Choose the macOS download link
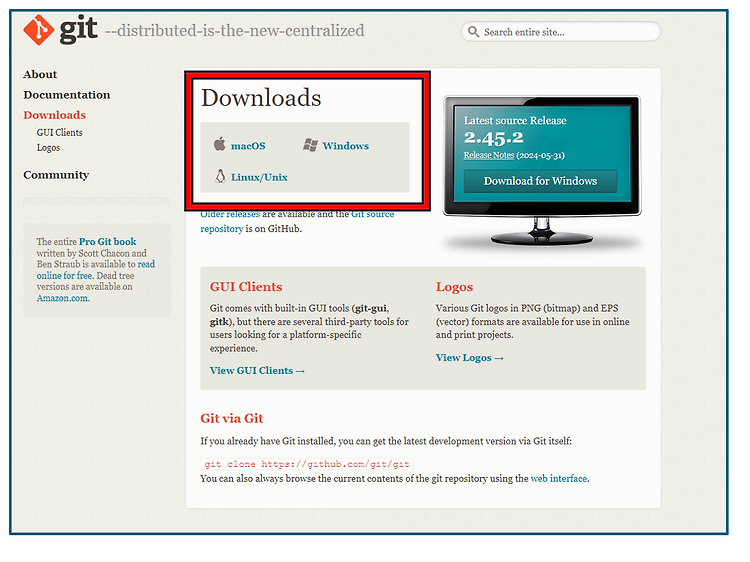The height and width of the screenshot is (562, 750). click(248, 146)
